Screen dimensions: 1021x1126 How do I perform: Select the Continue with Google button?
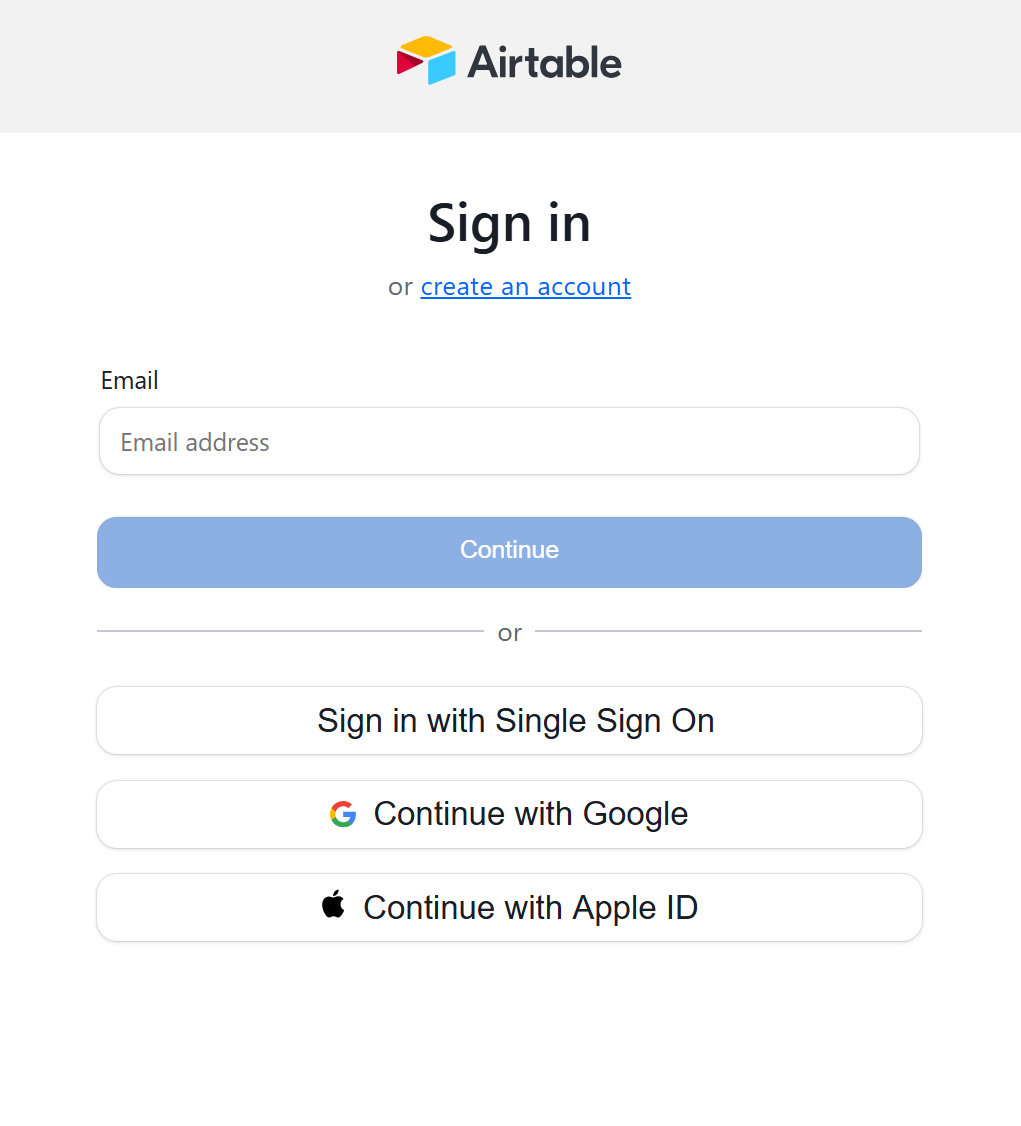[x=509, y=814]
